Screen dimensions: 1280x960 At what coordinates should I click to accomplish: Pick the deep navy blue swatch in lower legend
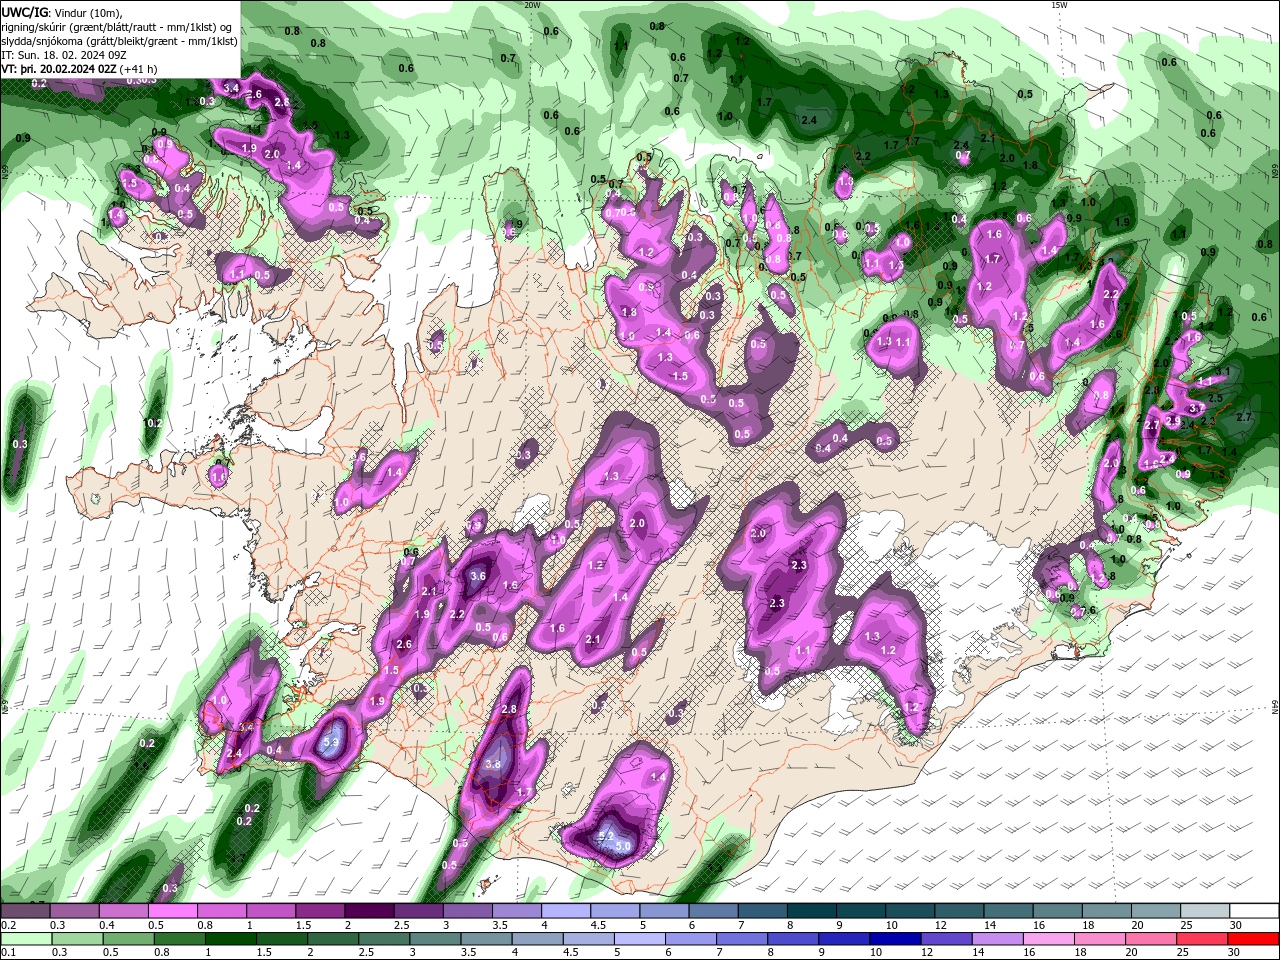click(893, 939)
